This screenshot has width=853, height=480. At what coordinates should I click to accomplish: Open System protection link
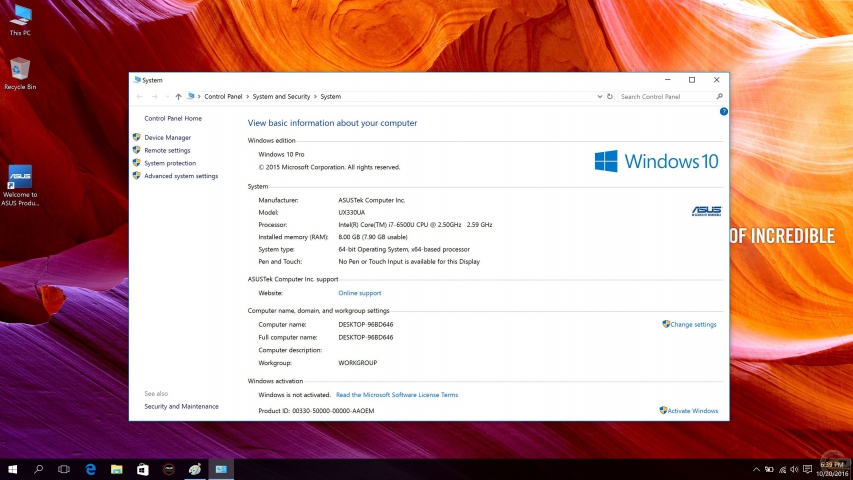point(170,163)
